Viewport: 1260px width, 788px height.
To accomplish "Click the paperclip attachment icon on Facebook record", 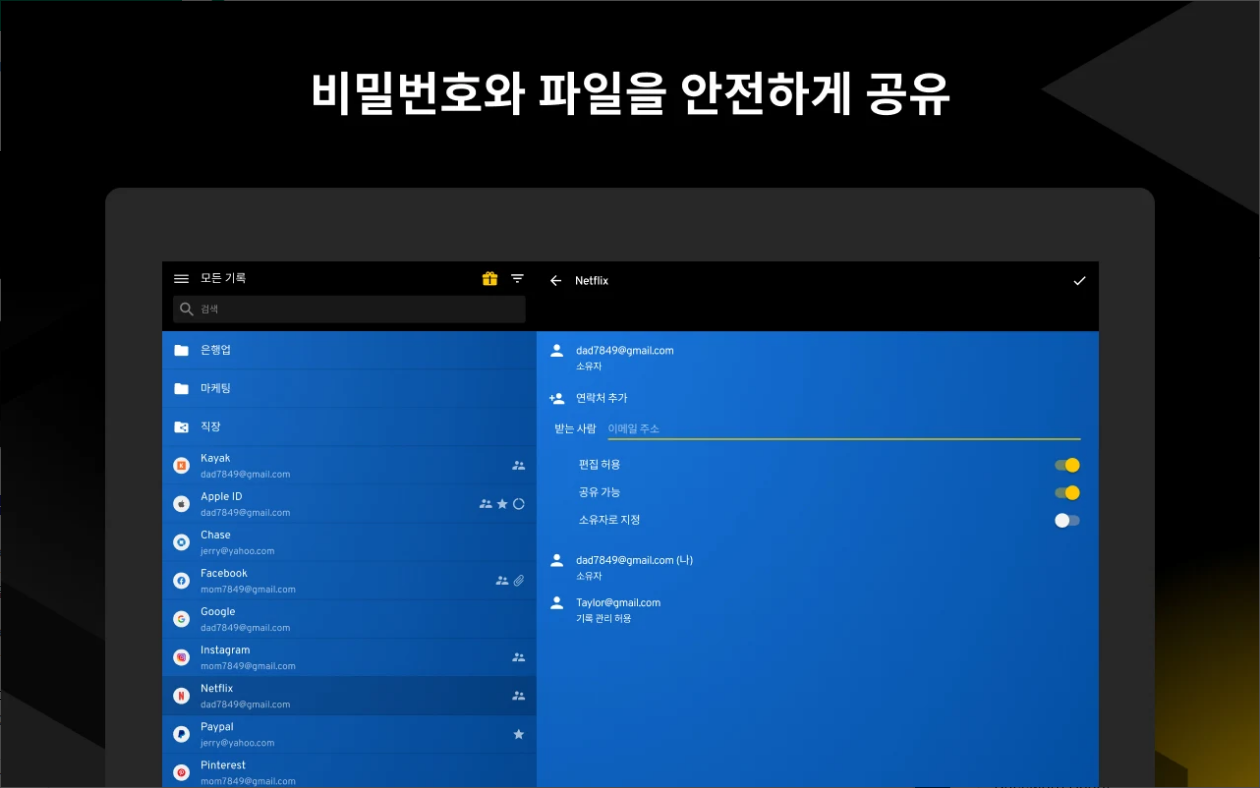I will click(519, 580).
